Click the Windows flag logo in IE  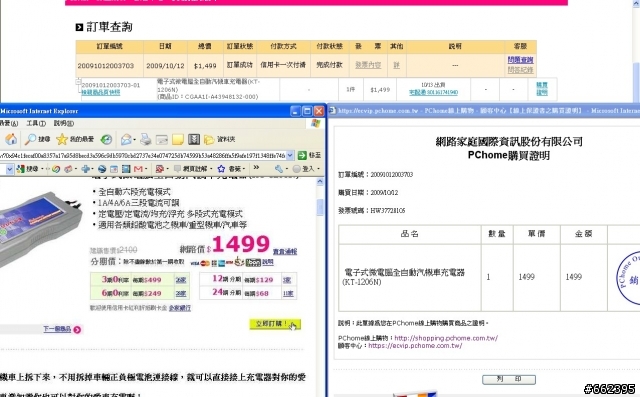click(x=315, y=123)
